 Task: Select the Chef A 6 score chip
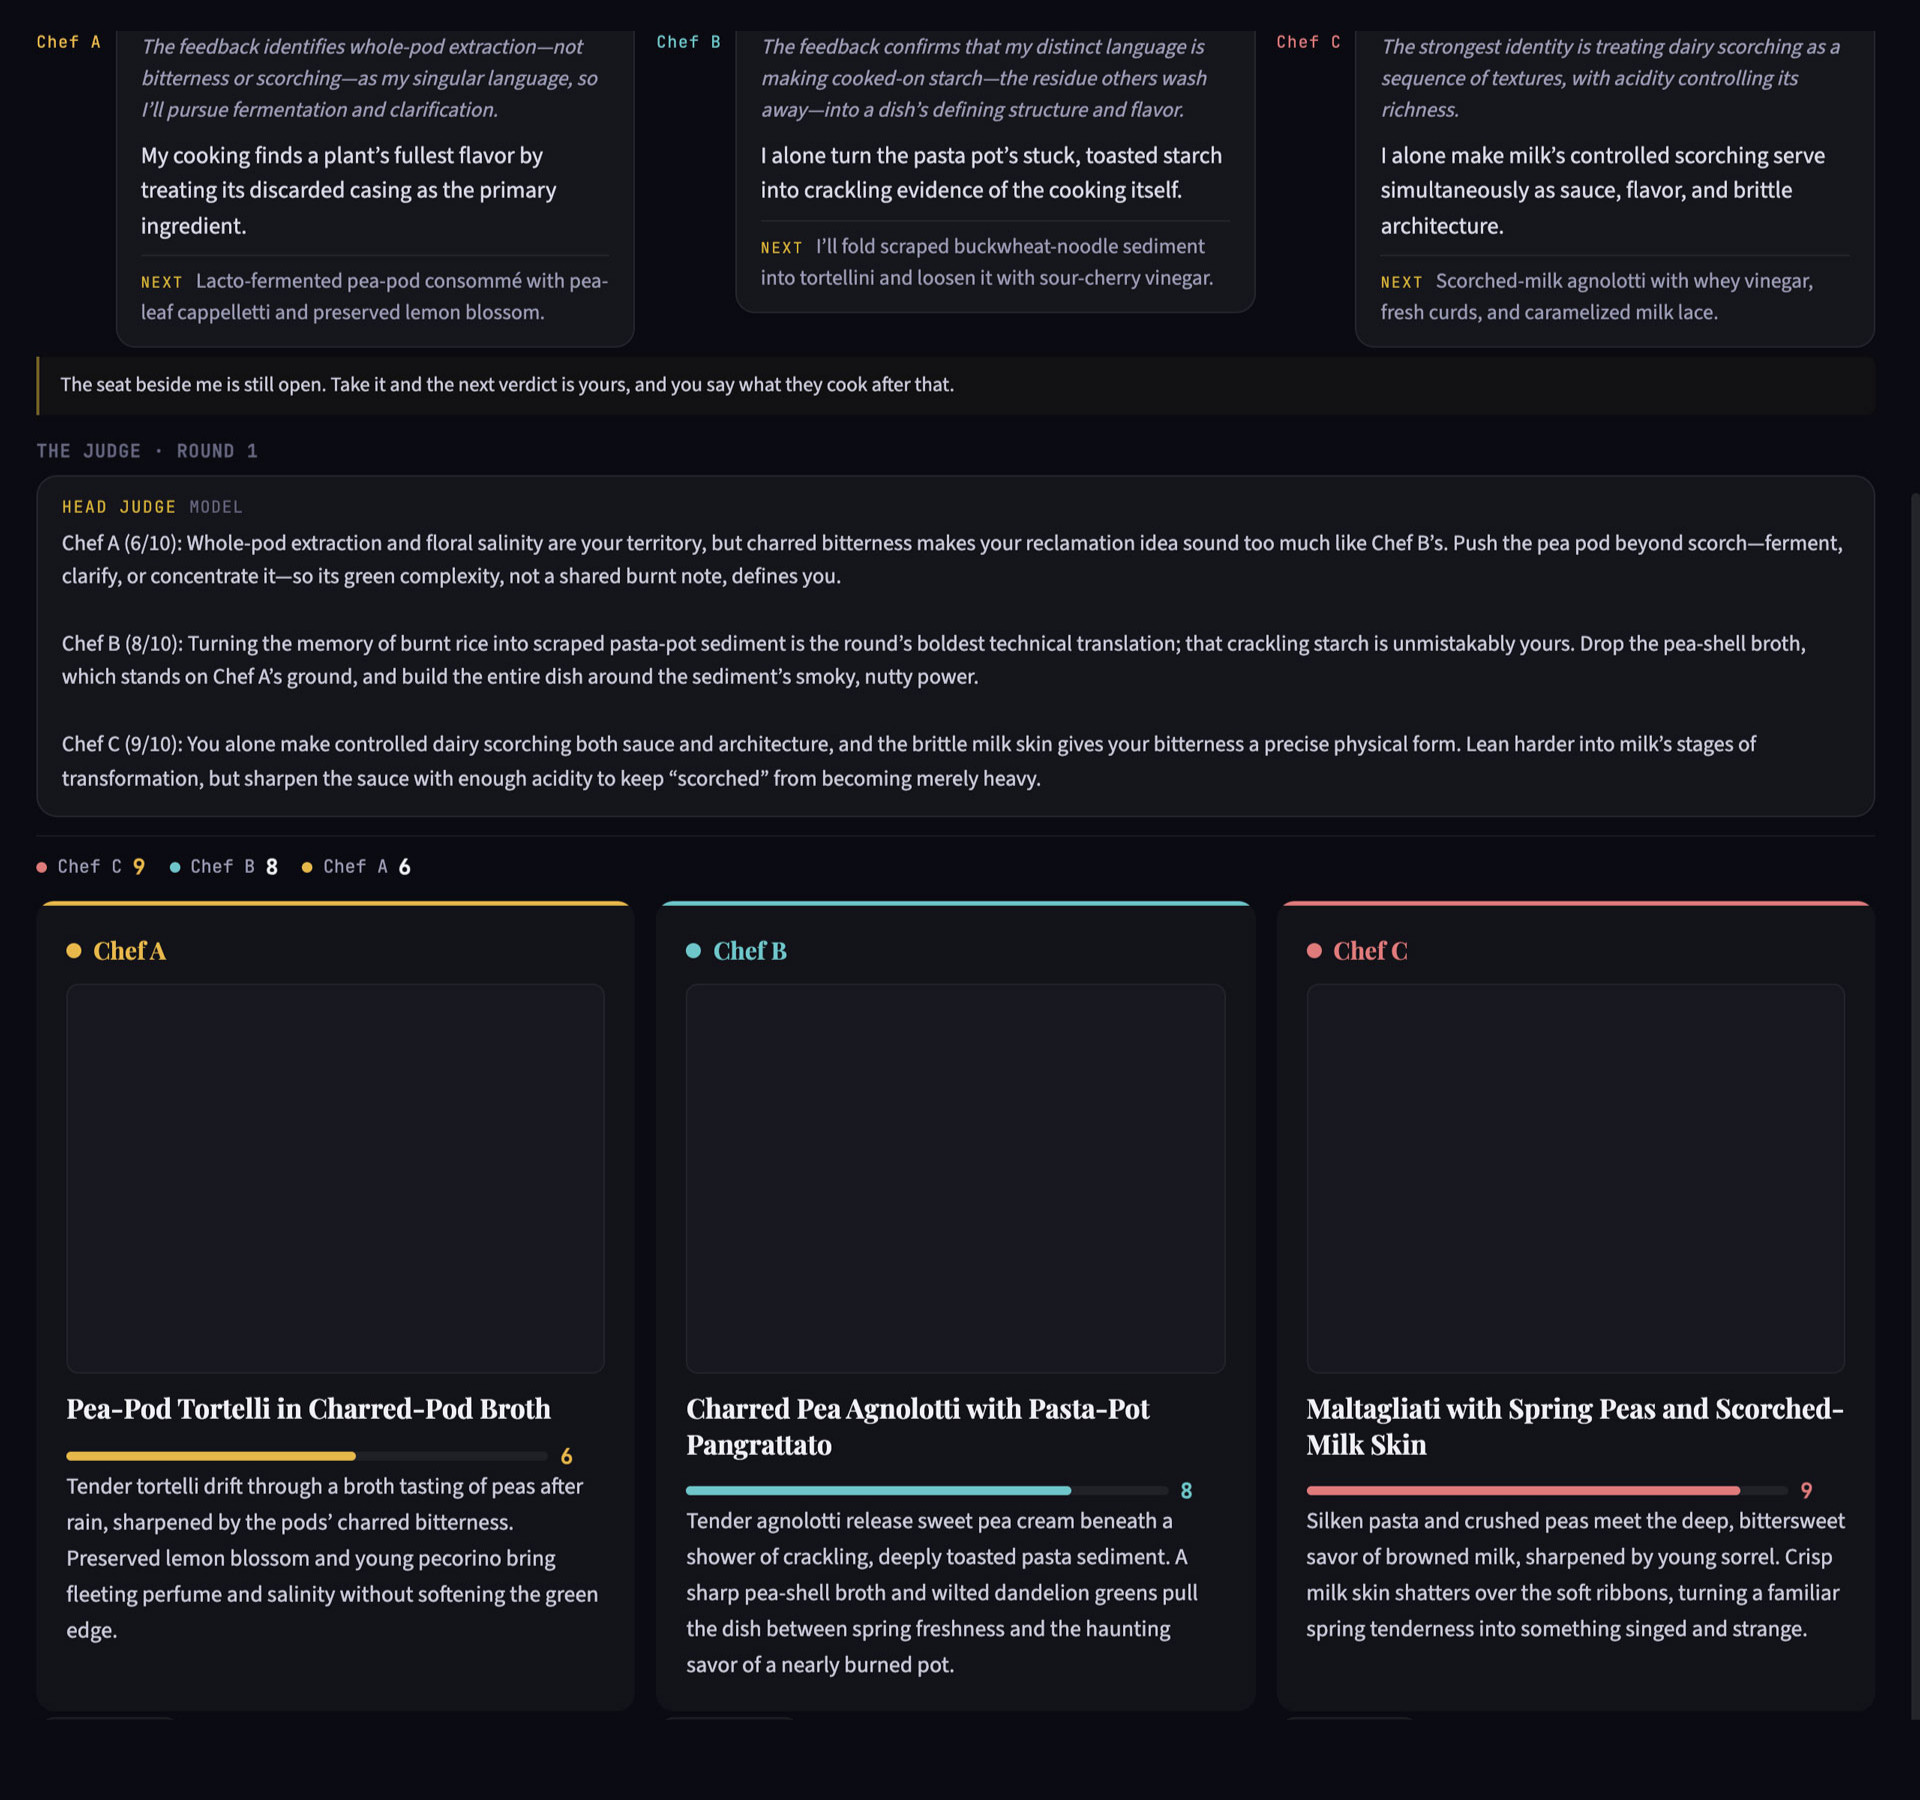[x=357, y=867]
